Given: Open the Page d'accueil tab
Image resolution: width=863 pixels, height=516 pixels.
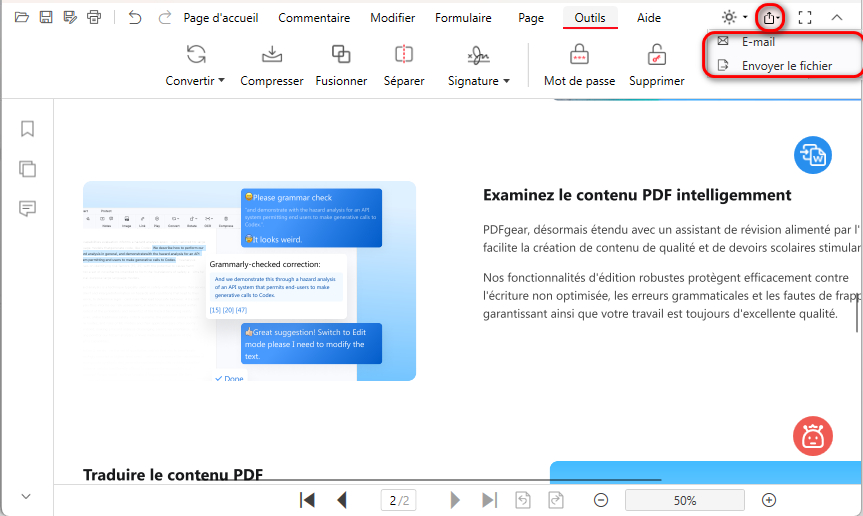Looking at the screenshot, I should point(221,18).
